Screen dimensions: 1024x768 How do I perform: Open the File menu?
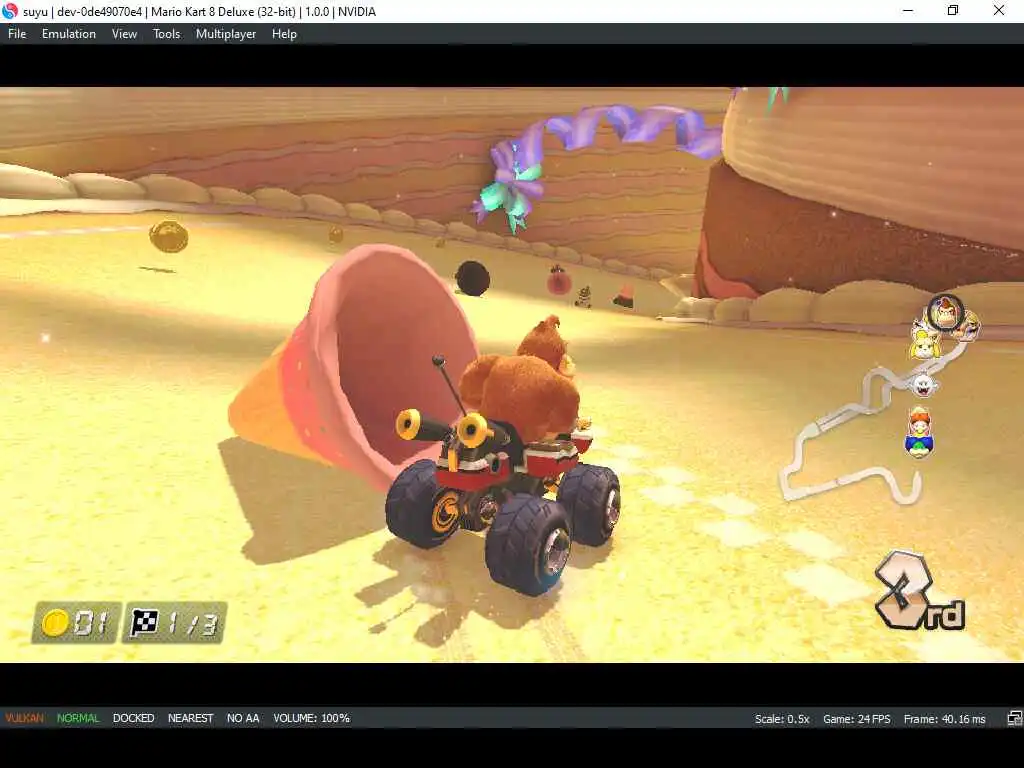point(17,34)
